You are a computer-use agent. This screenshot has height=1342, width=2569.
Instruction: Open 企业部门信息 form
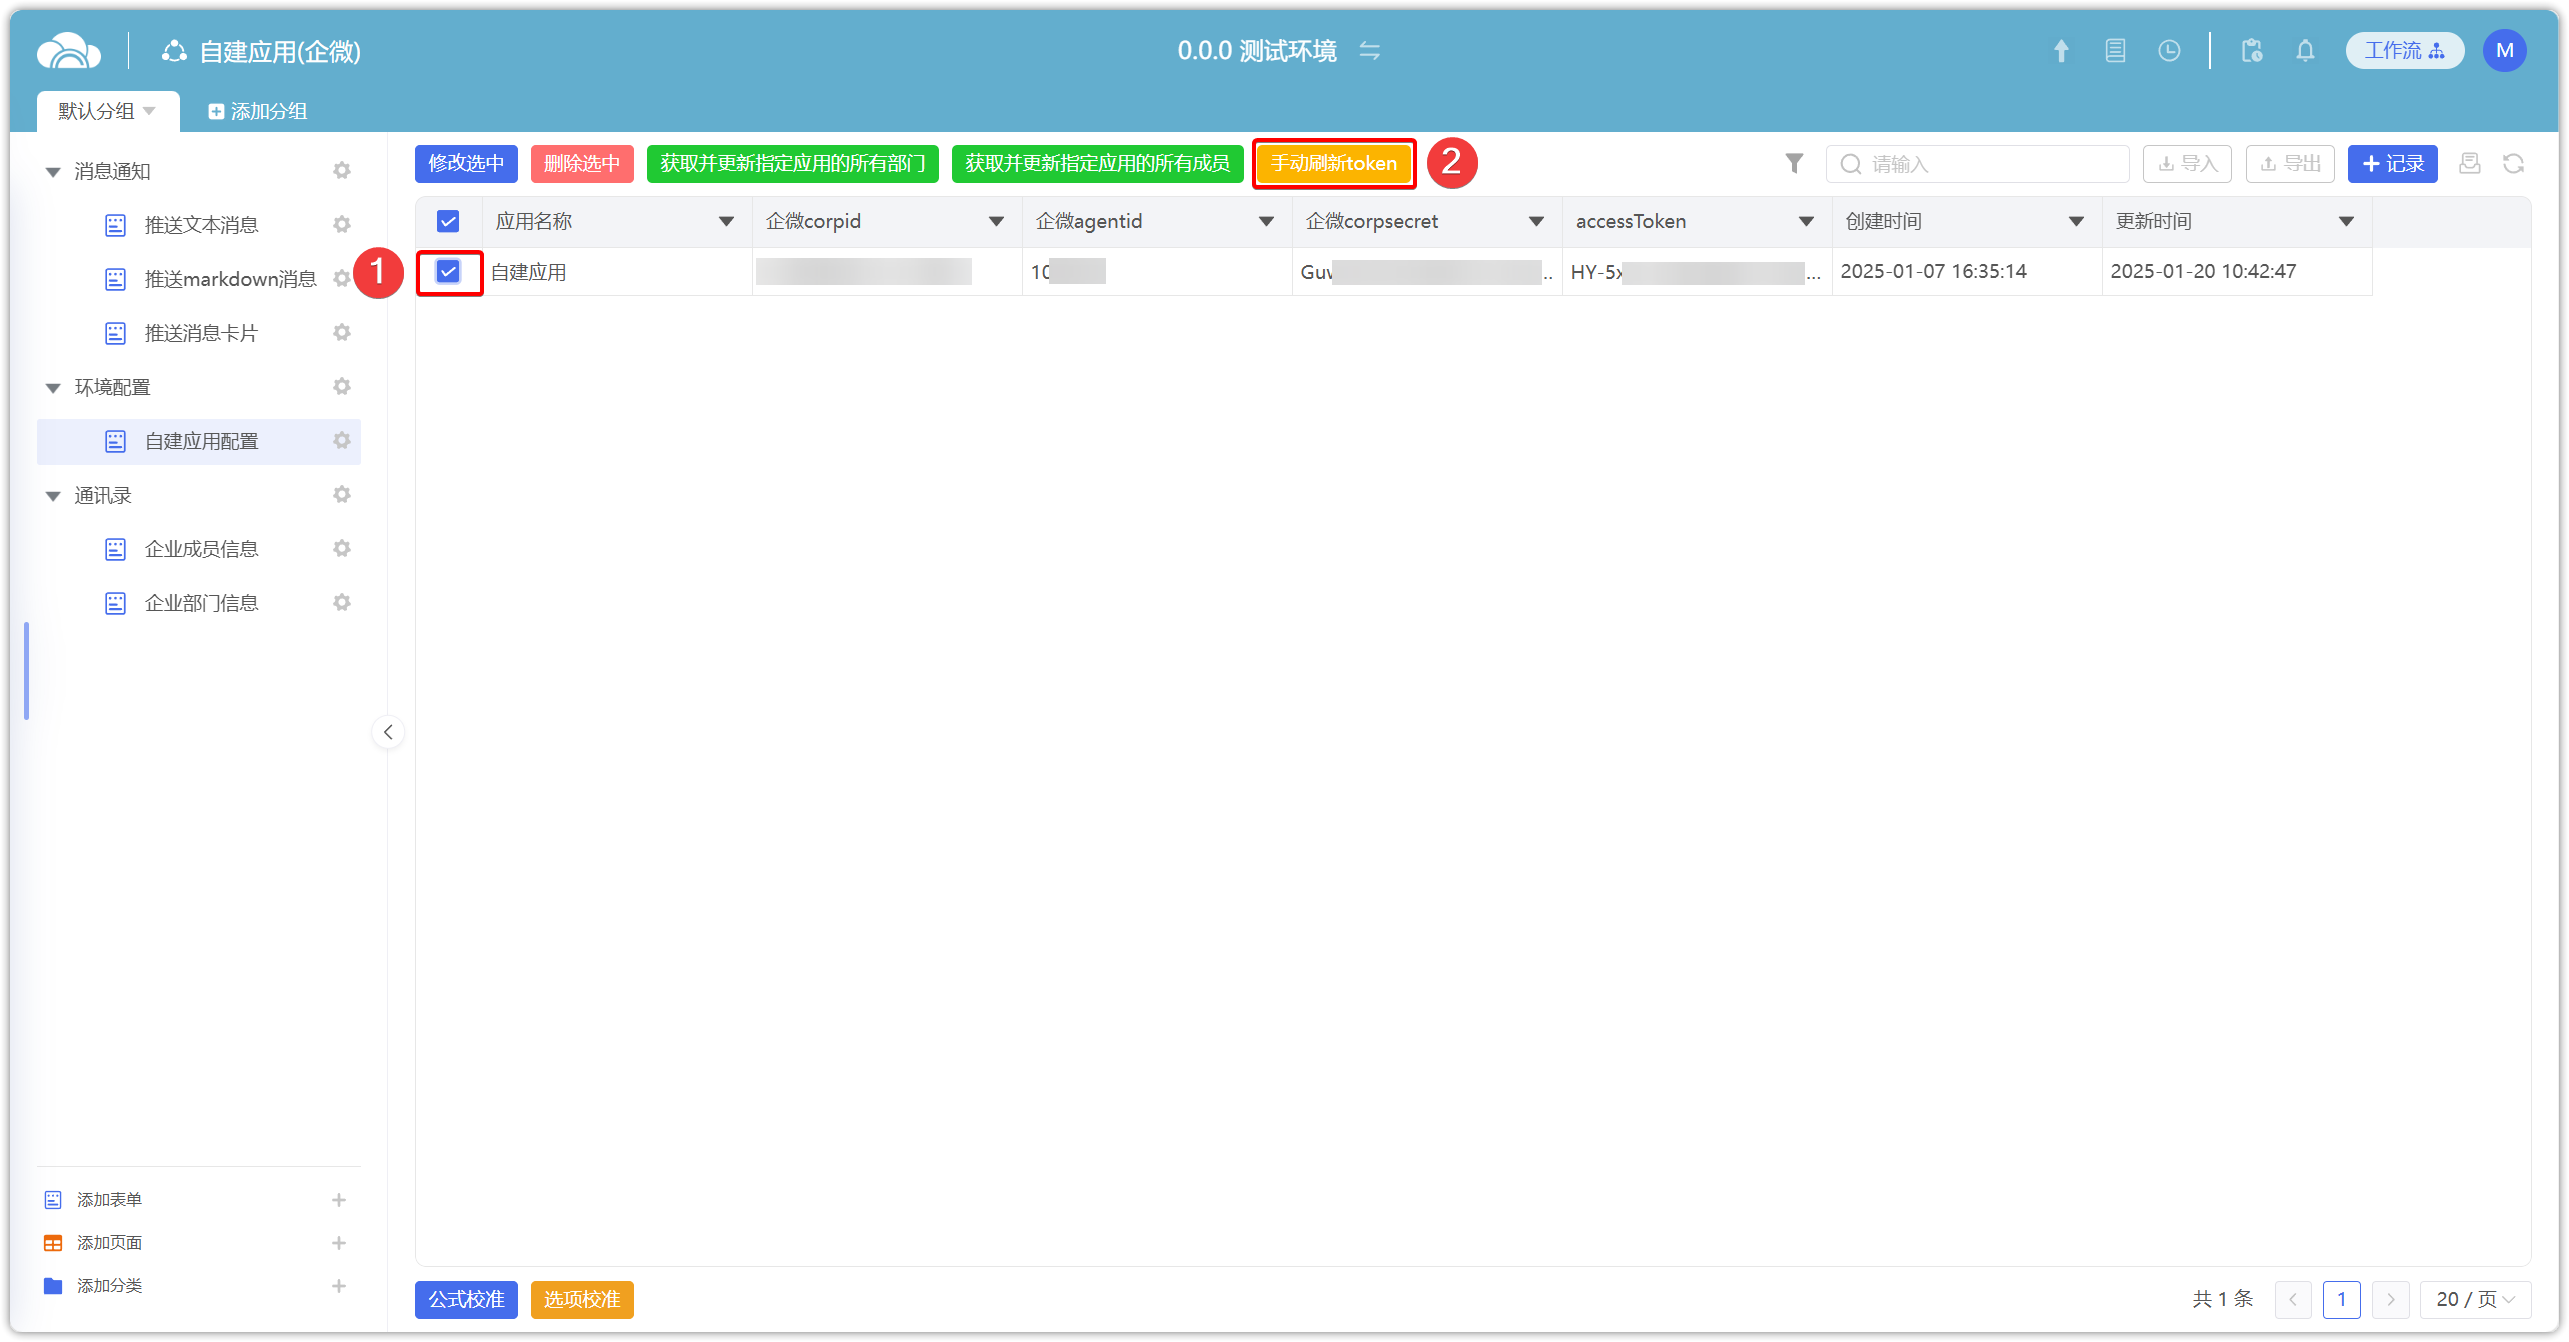tap(201, 603)
